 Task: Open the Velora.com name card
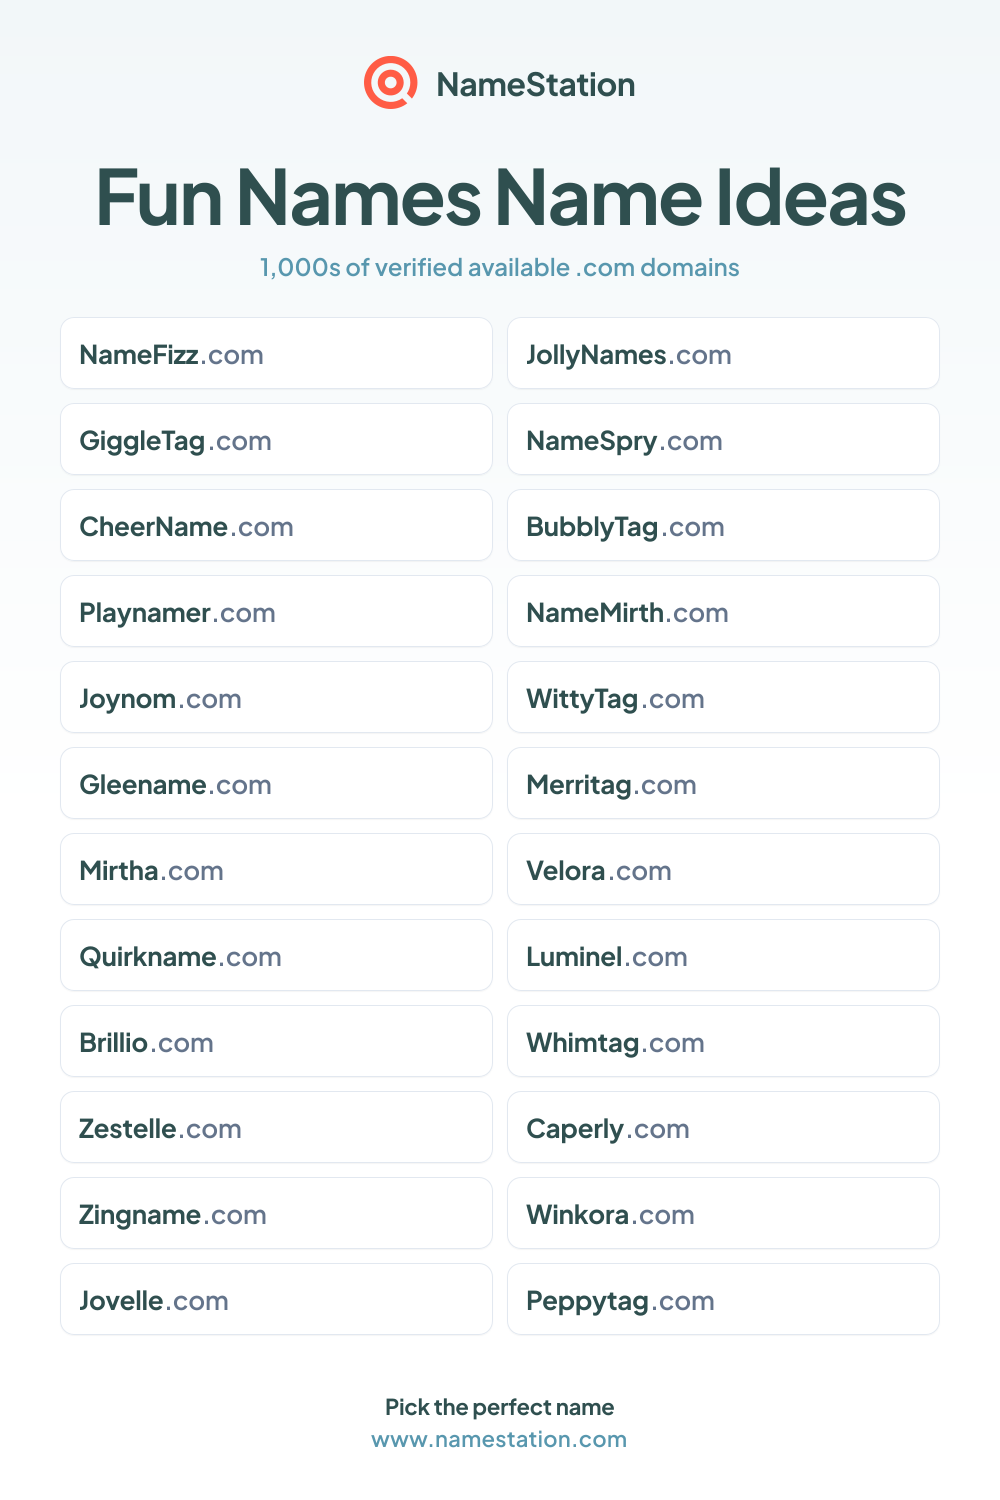[x=723, y=869]
